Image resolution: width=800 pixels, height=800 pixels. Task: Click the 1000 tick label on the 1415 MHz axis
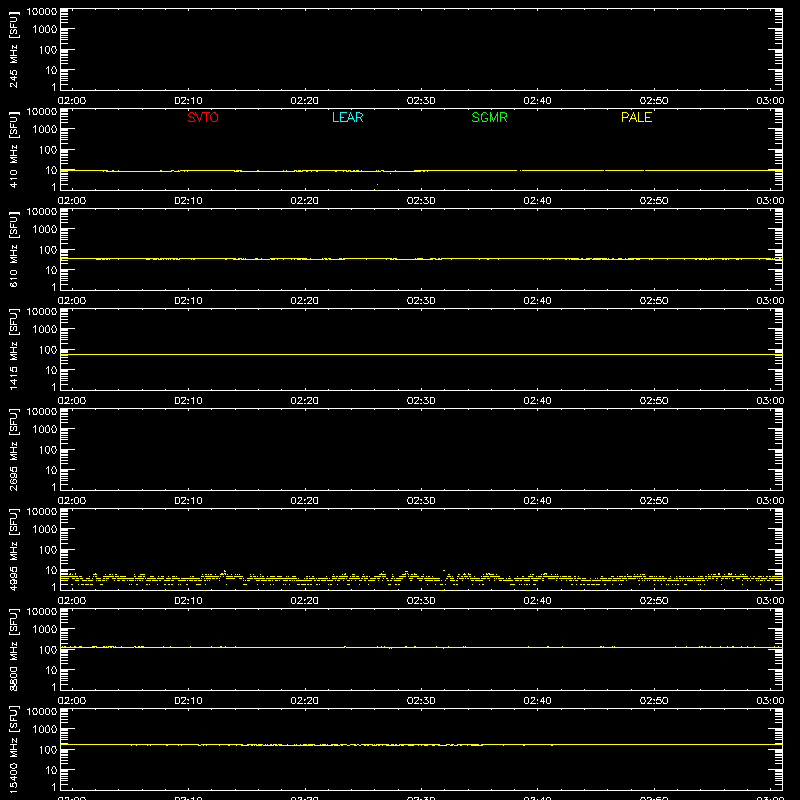(x=45, y=330)
